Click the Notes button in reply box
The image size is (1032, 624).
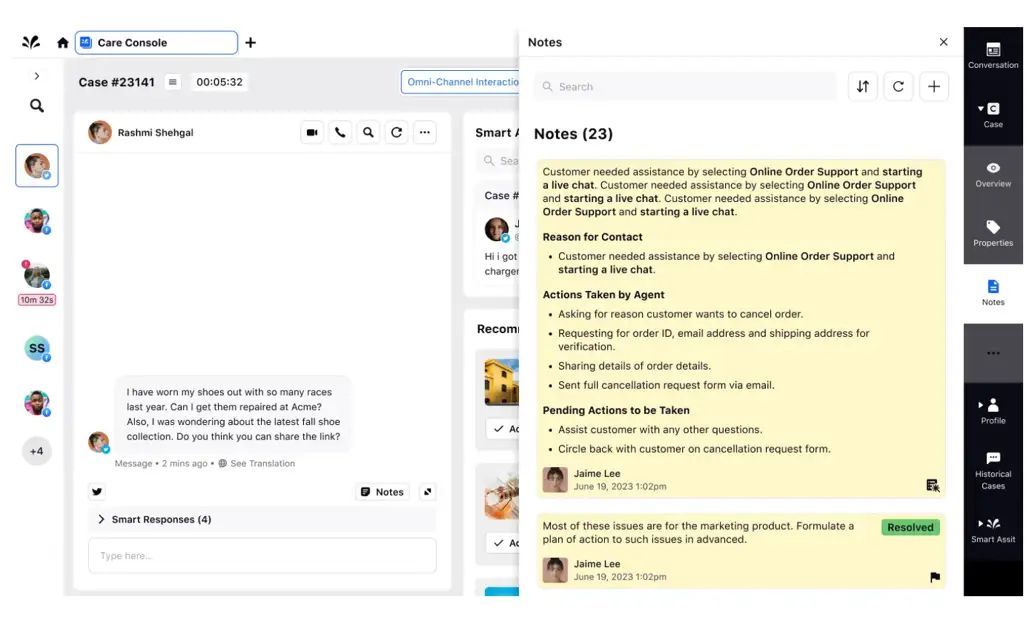(x=382, y=492)
